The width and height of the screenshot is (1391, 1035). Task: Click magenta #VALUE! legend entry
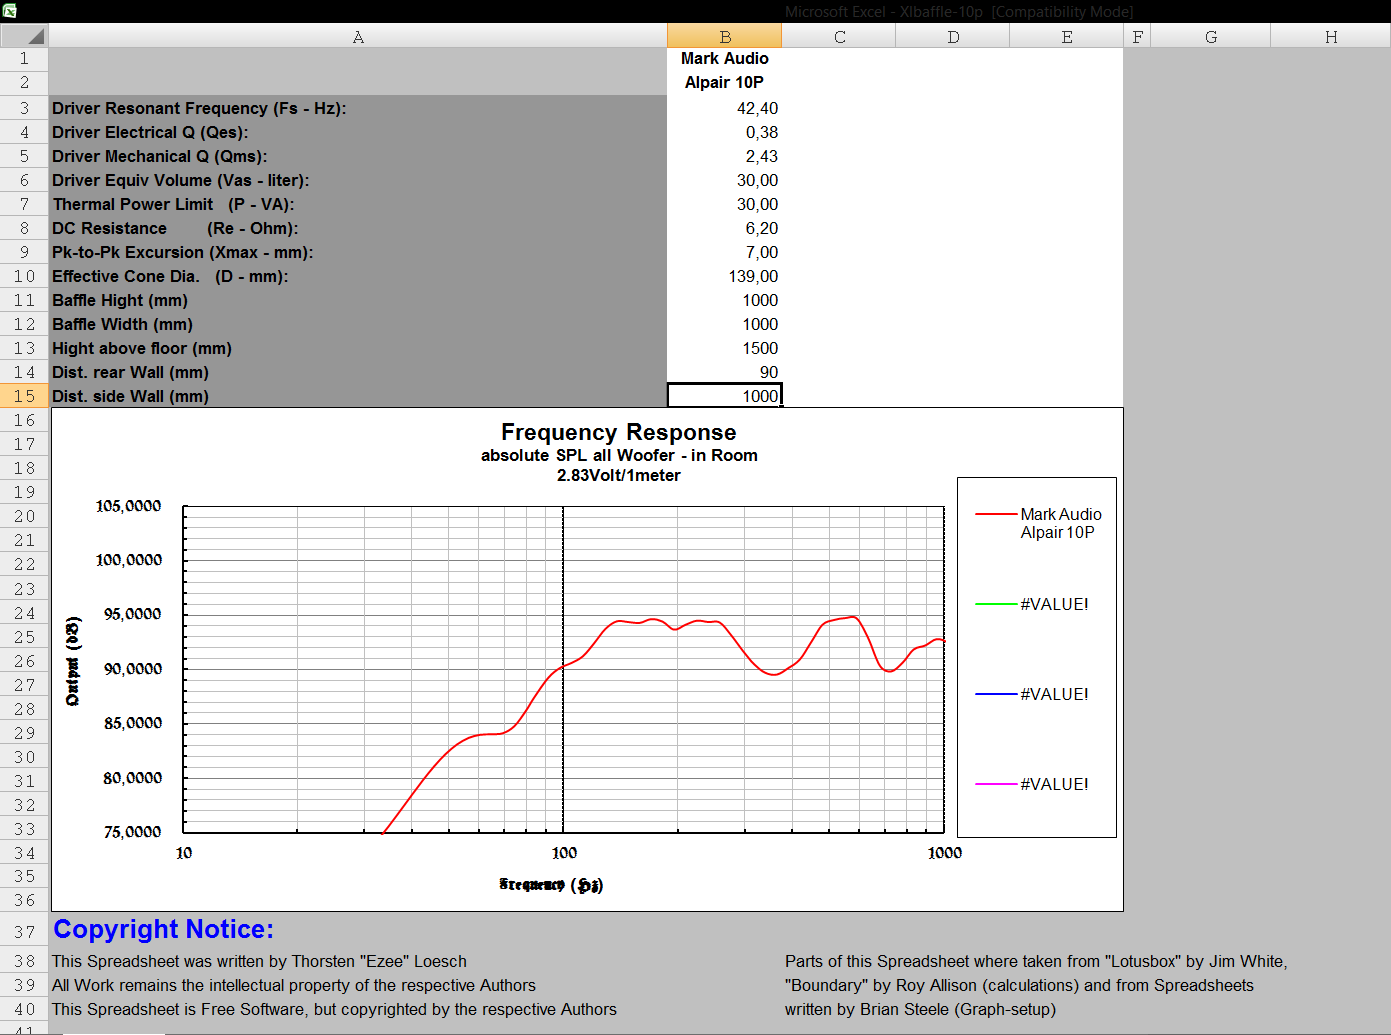tap(1032, 784)
